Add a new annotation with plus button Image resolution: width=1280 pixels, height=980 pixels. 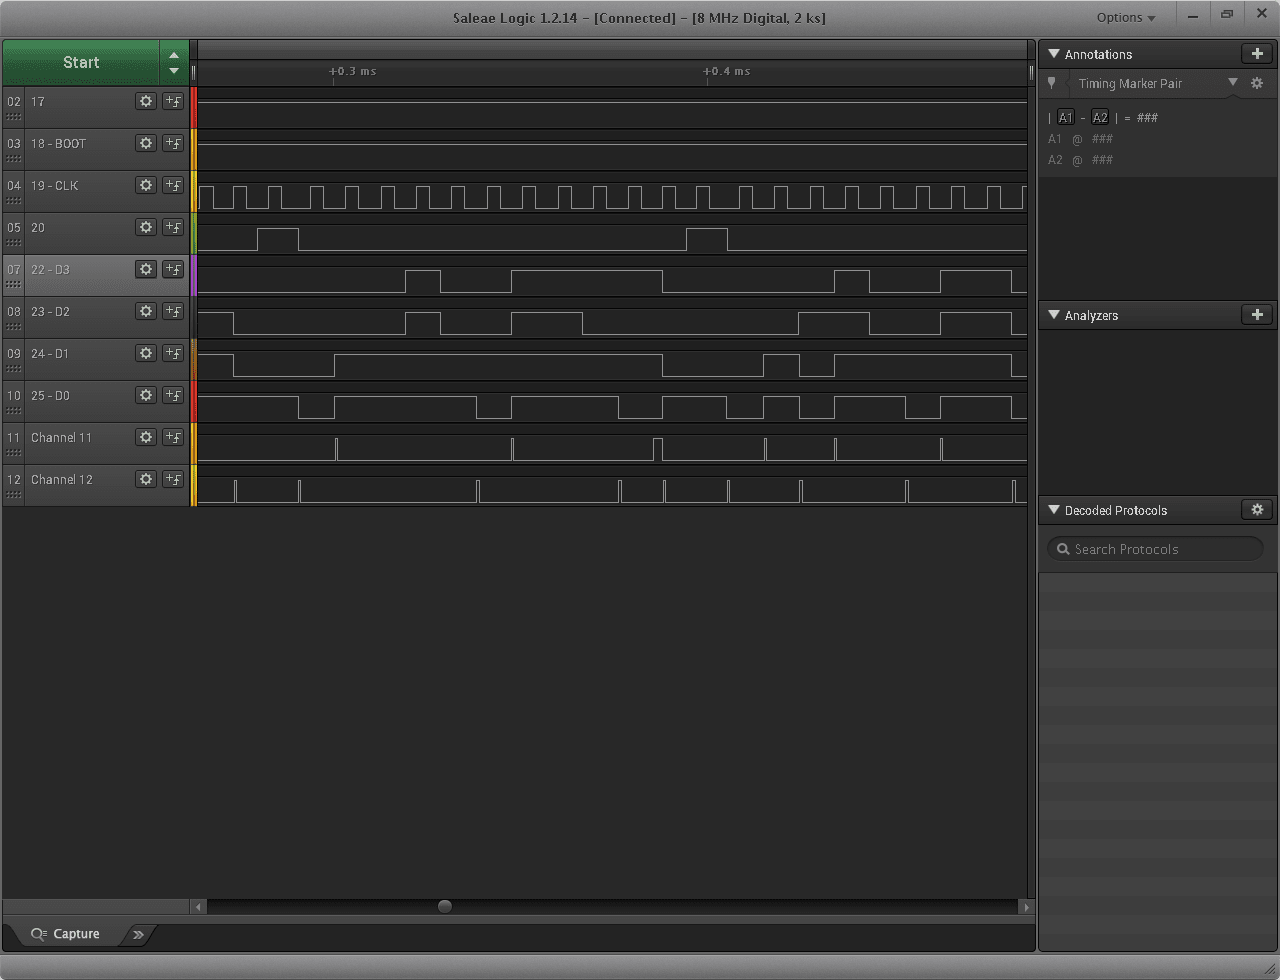pyautogui.click(x=1256, y=54)
